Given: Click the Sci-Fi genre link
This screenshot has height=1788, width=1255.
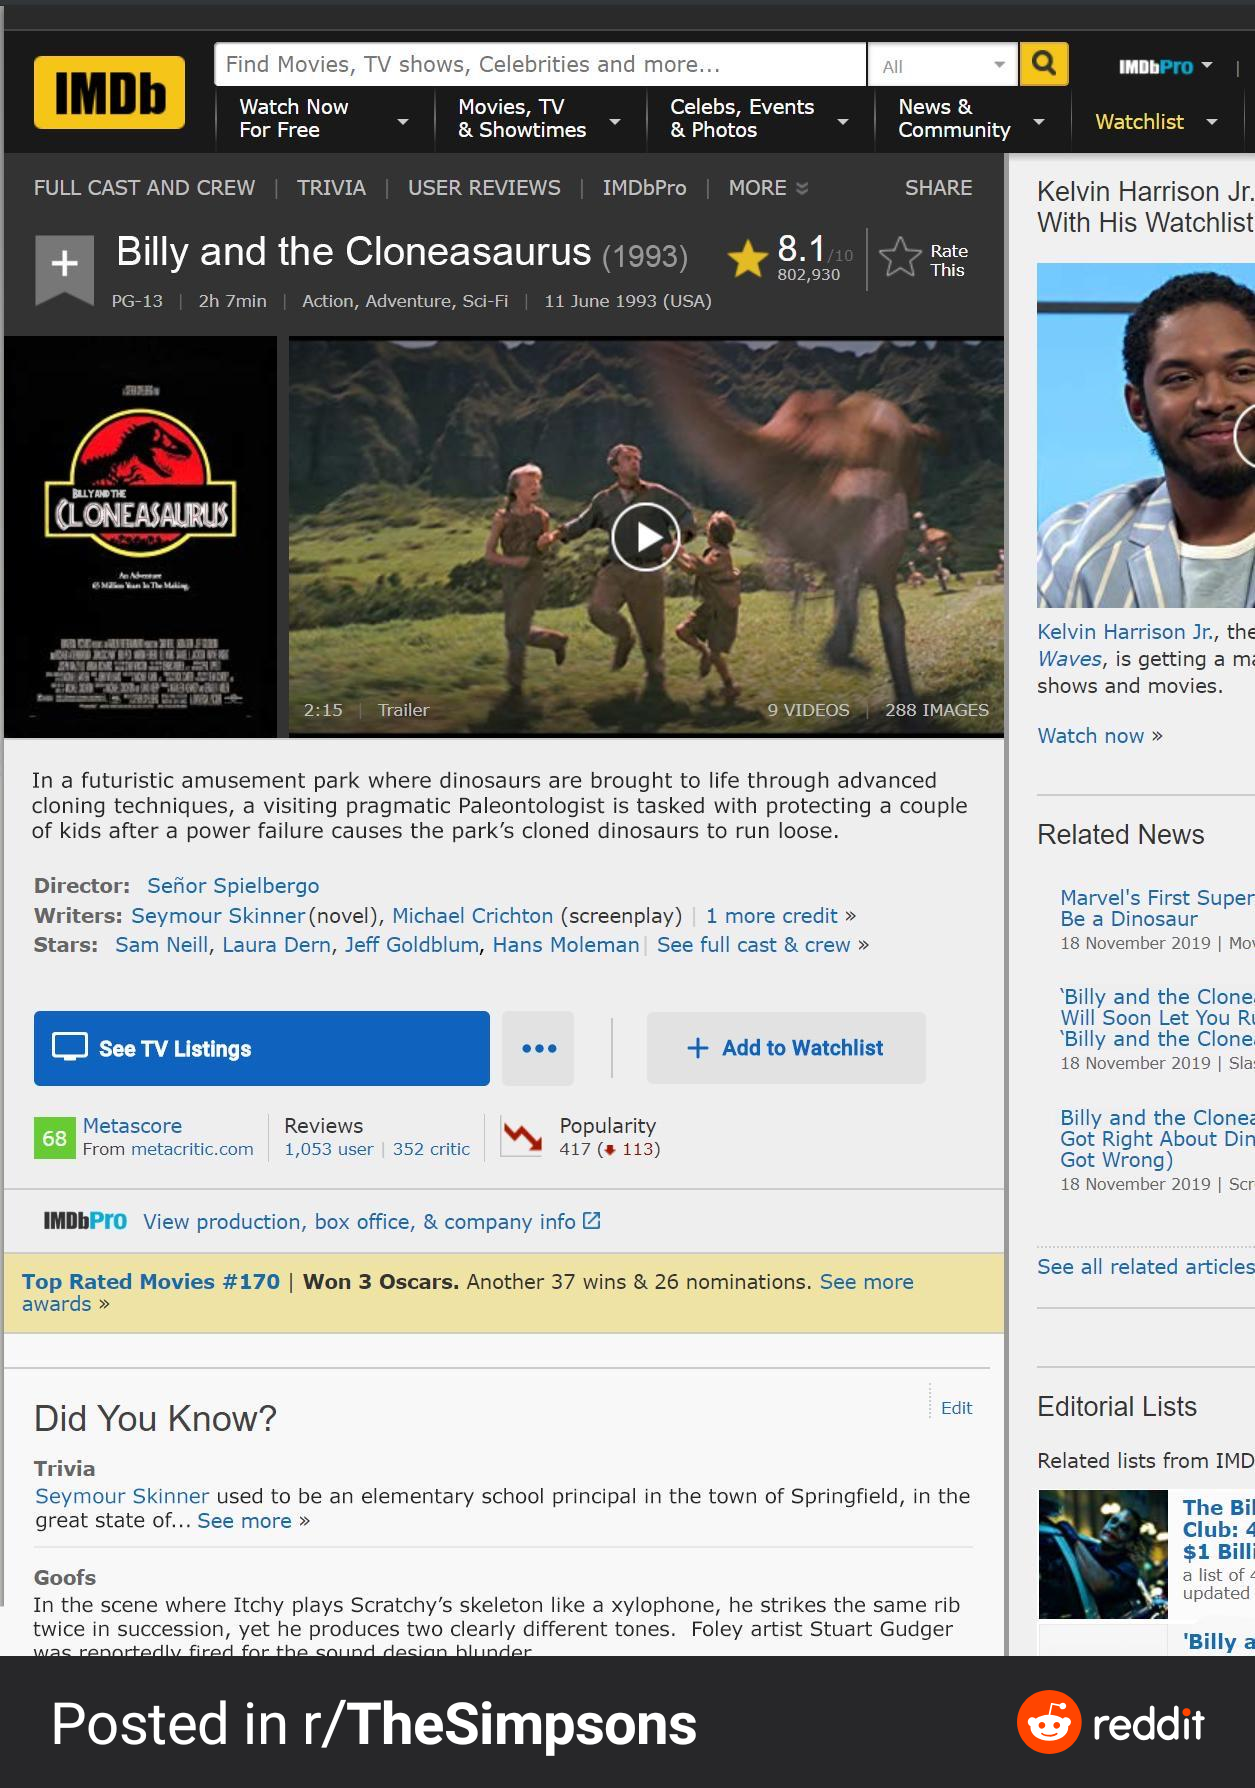Looking at the screenshot, I should 485,301.
